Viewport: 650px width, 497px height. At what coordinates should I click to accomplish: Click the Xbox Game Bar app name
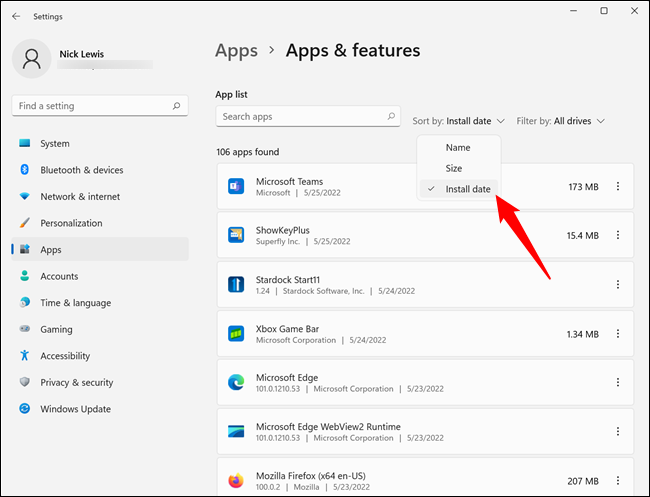[287, 329]
